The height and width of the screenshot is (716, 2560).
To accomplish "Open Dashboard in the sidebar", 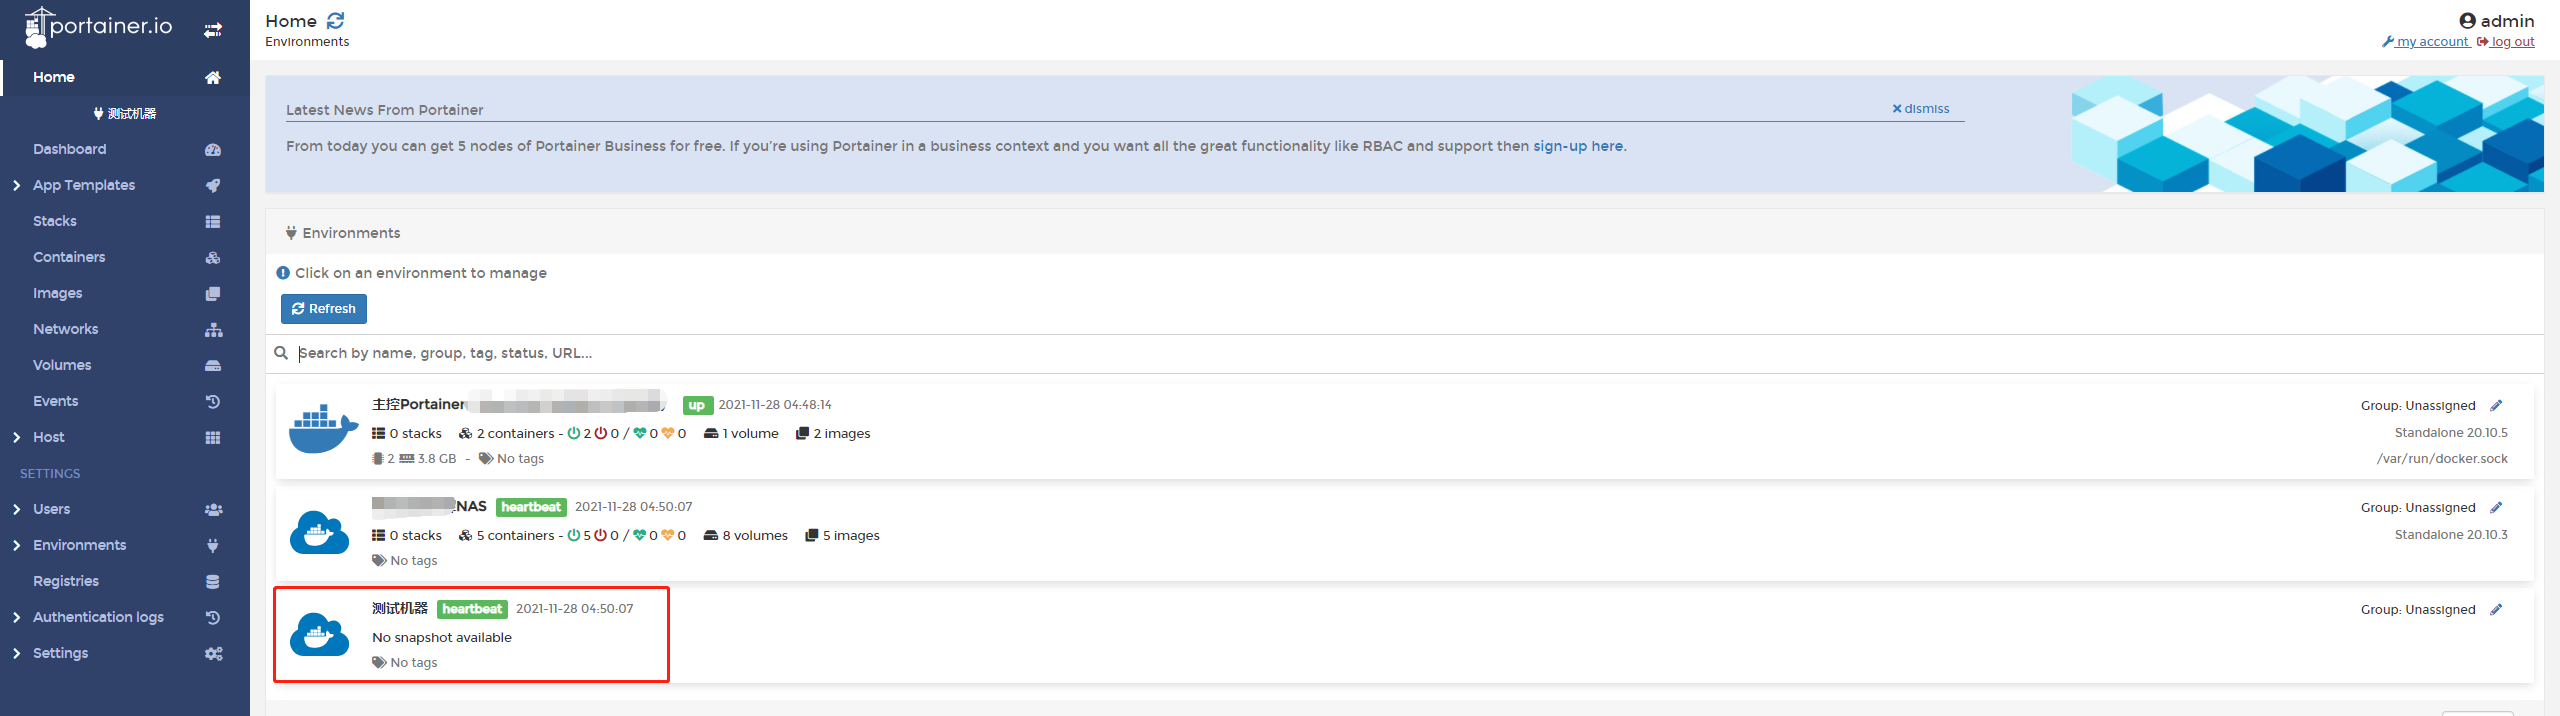I will 69,149.
